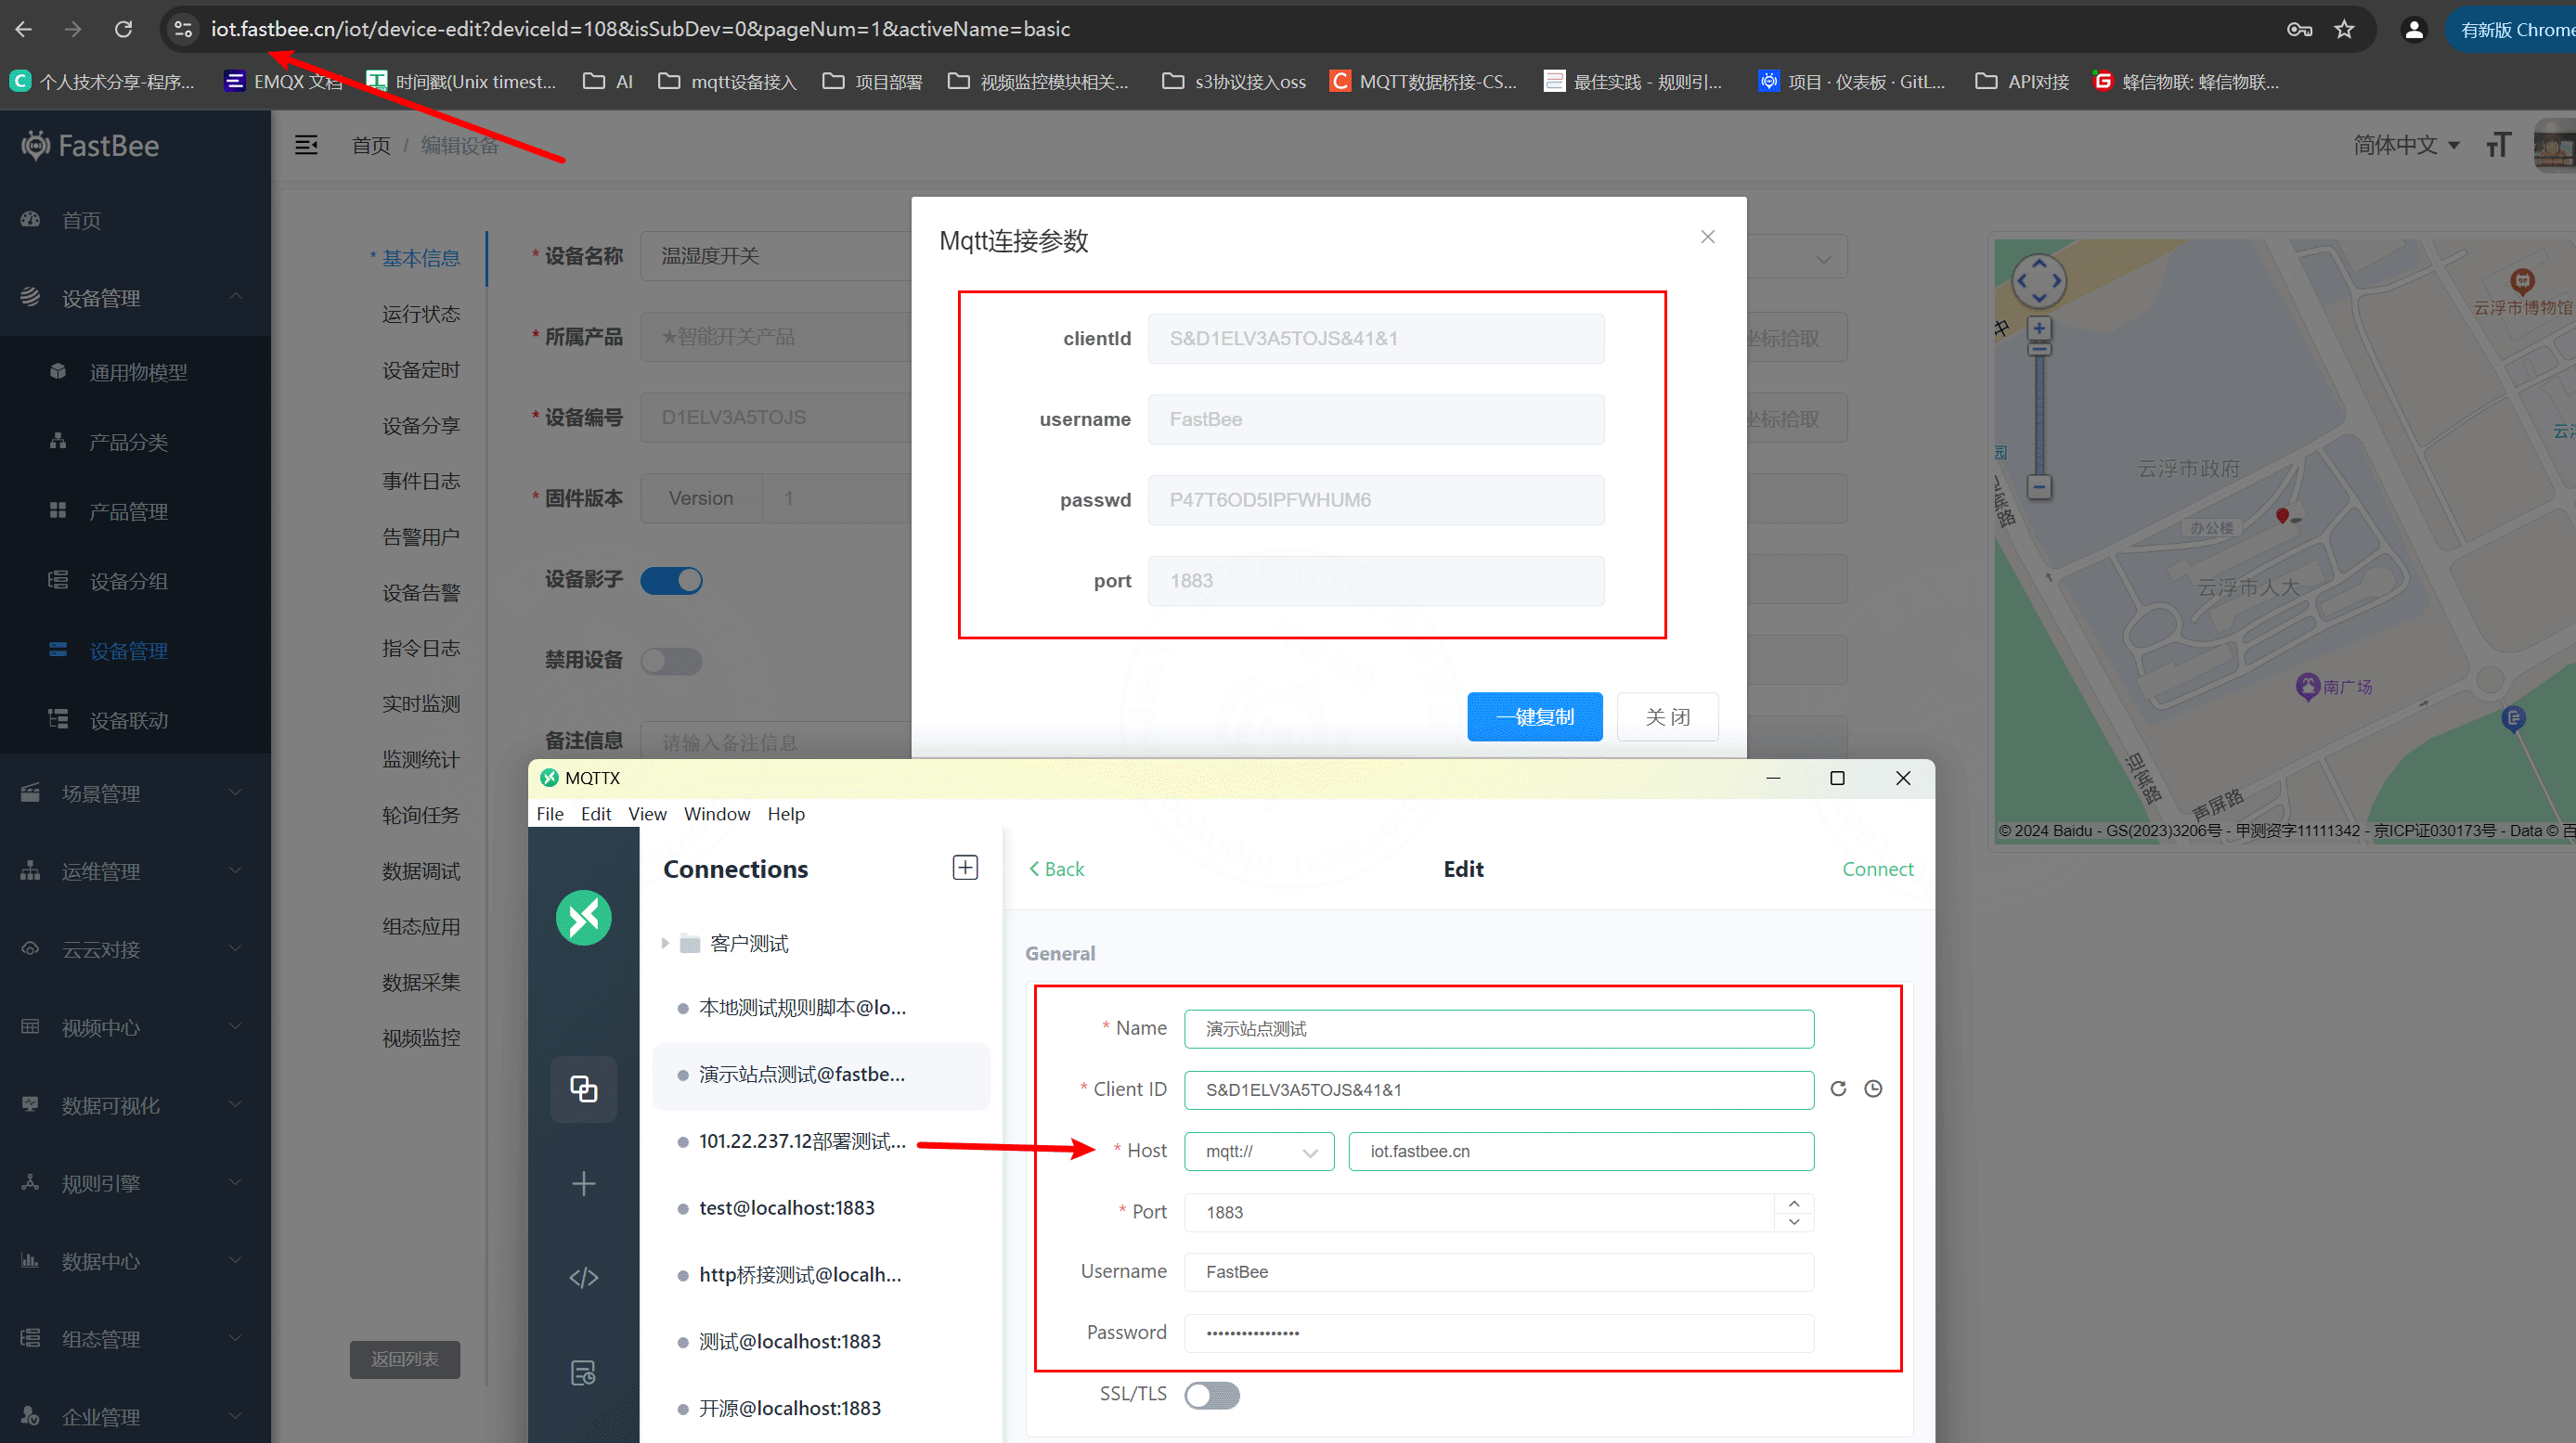Open the MQTTX log icon in sidebar
Image resolution: width=2576 pixels, height=1443 pixels.
584,1372
